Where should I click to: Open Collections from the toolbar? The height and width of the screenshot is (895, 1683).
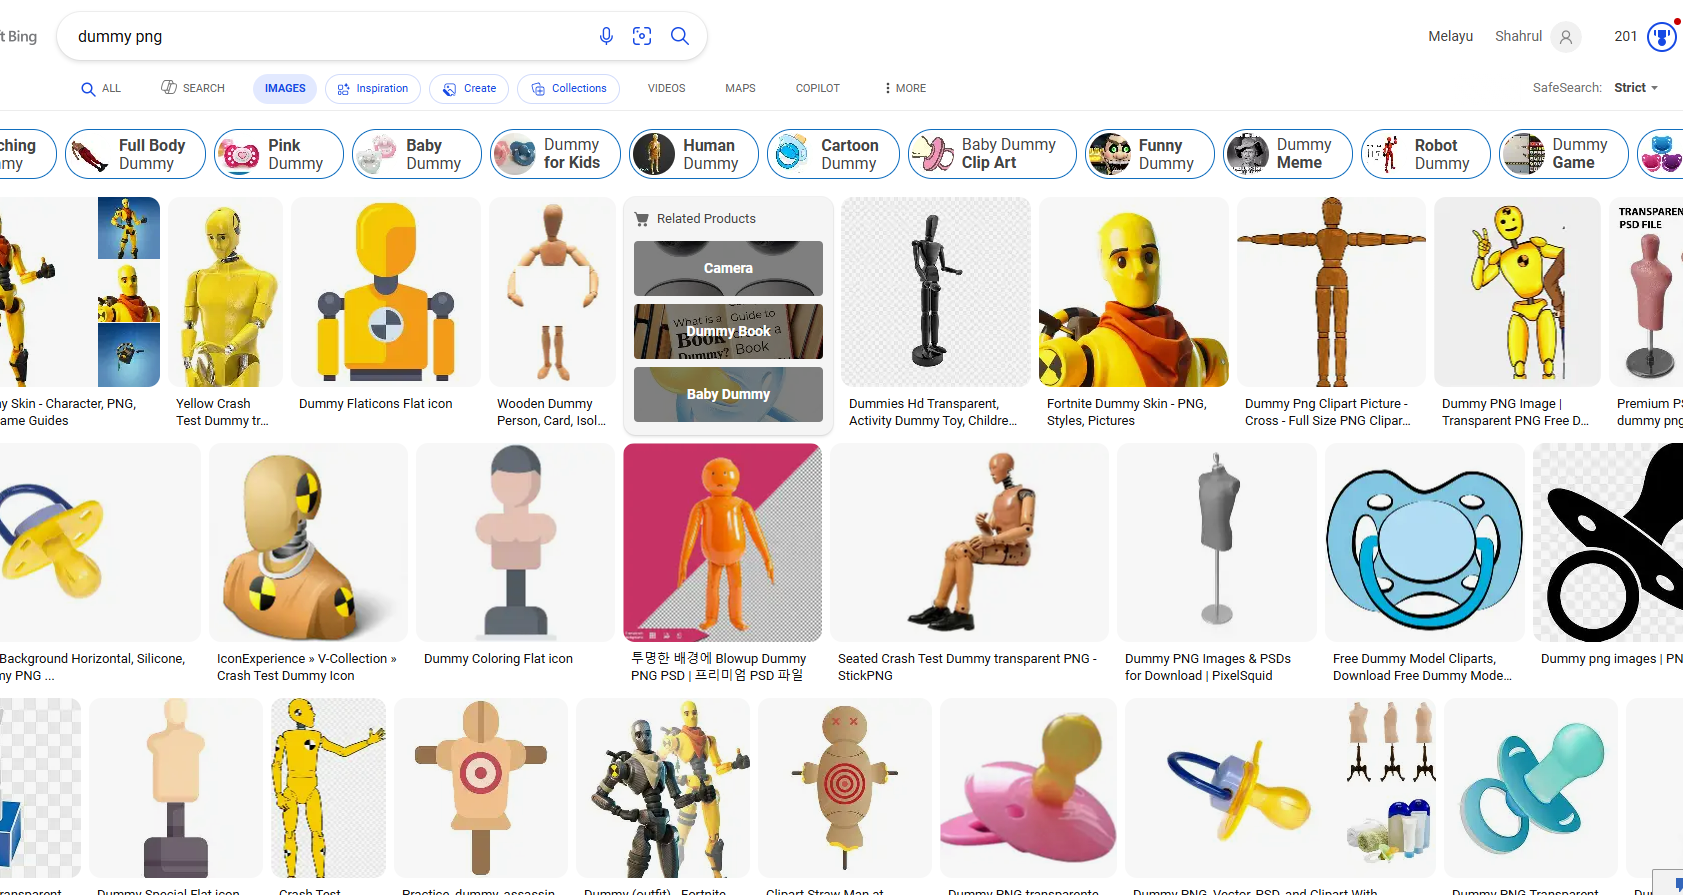tap(568, 89)
